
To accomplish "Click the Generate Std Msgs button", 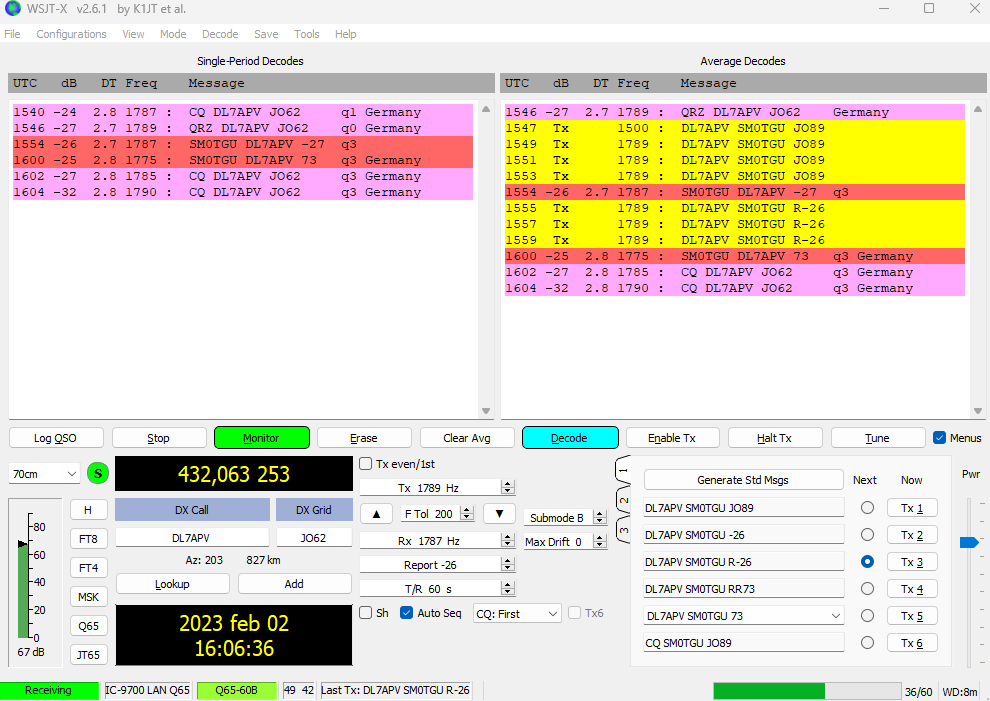I will (743, 480).
